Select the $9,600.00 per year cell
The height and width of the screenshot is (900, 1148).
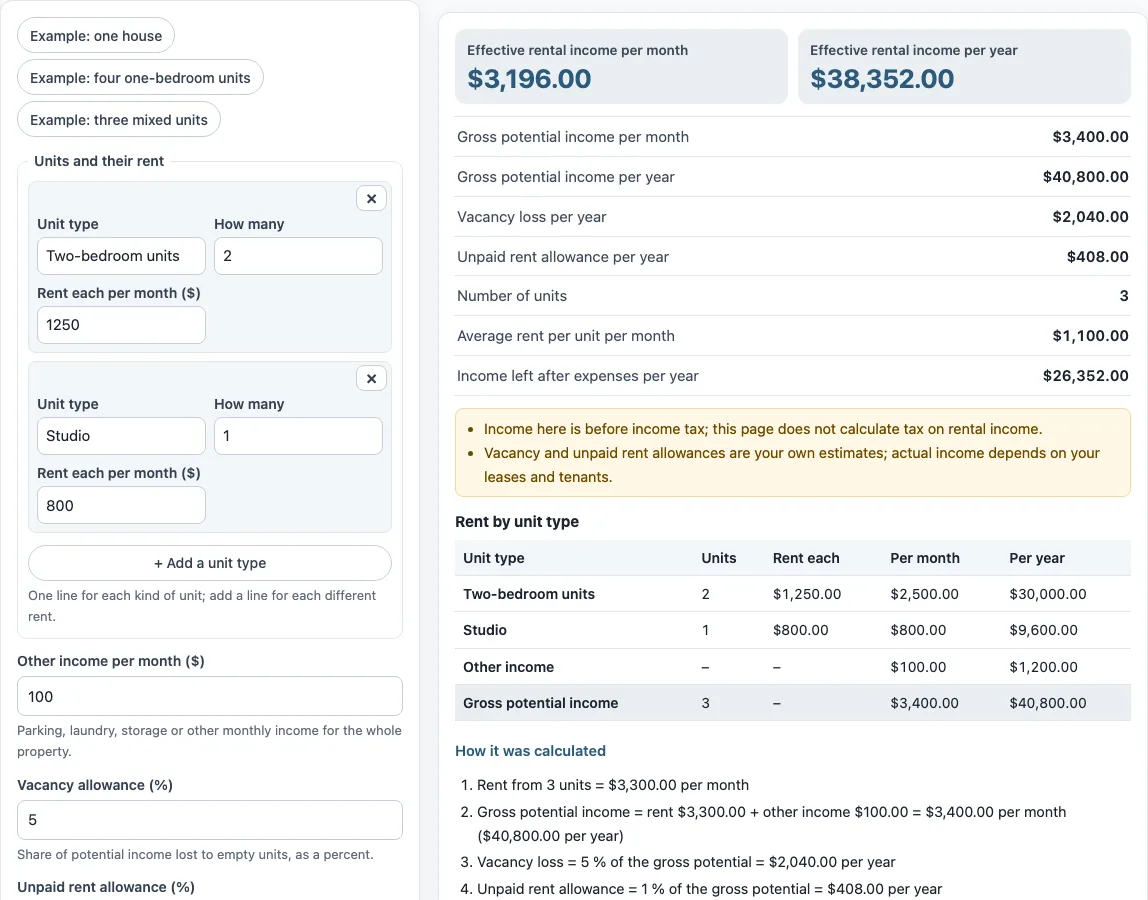point(1043,630)
